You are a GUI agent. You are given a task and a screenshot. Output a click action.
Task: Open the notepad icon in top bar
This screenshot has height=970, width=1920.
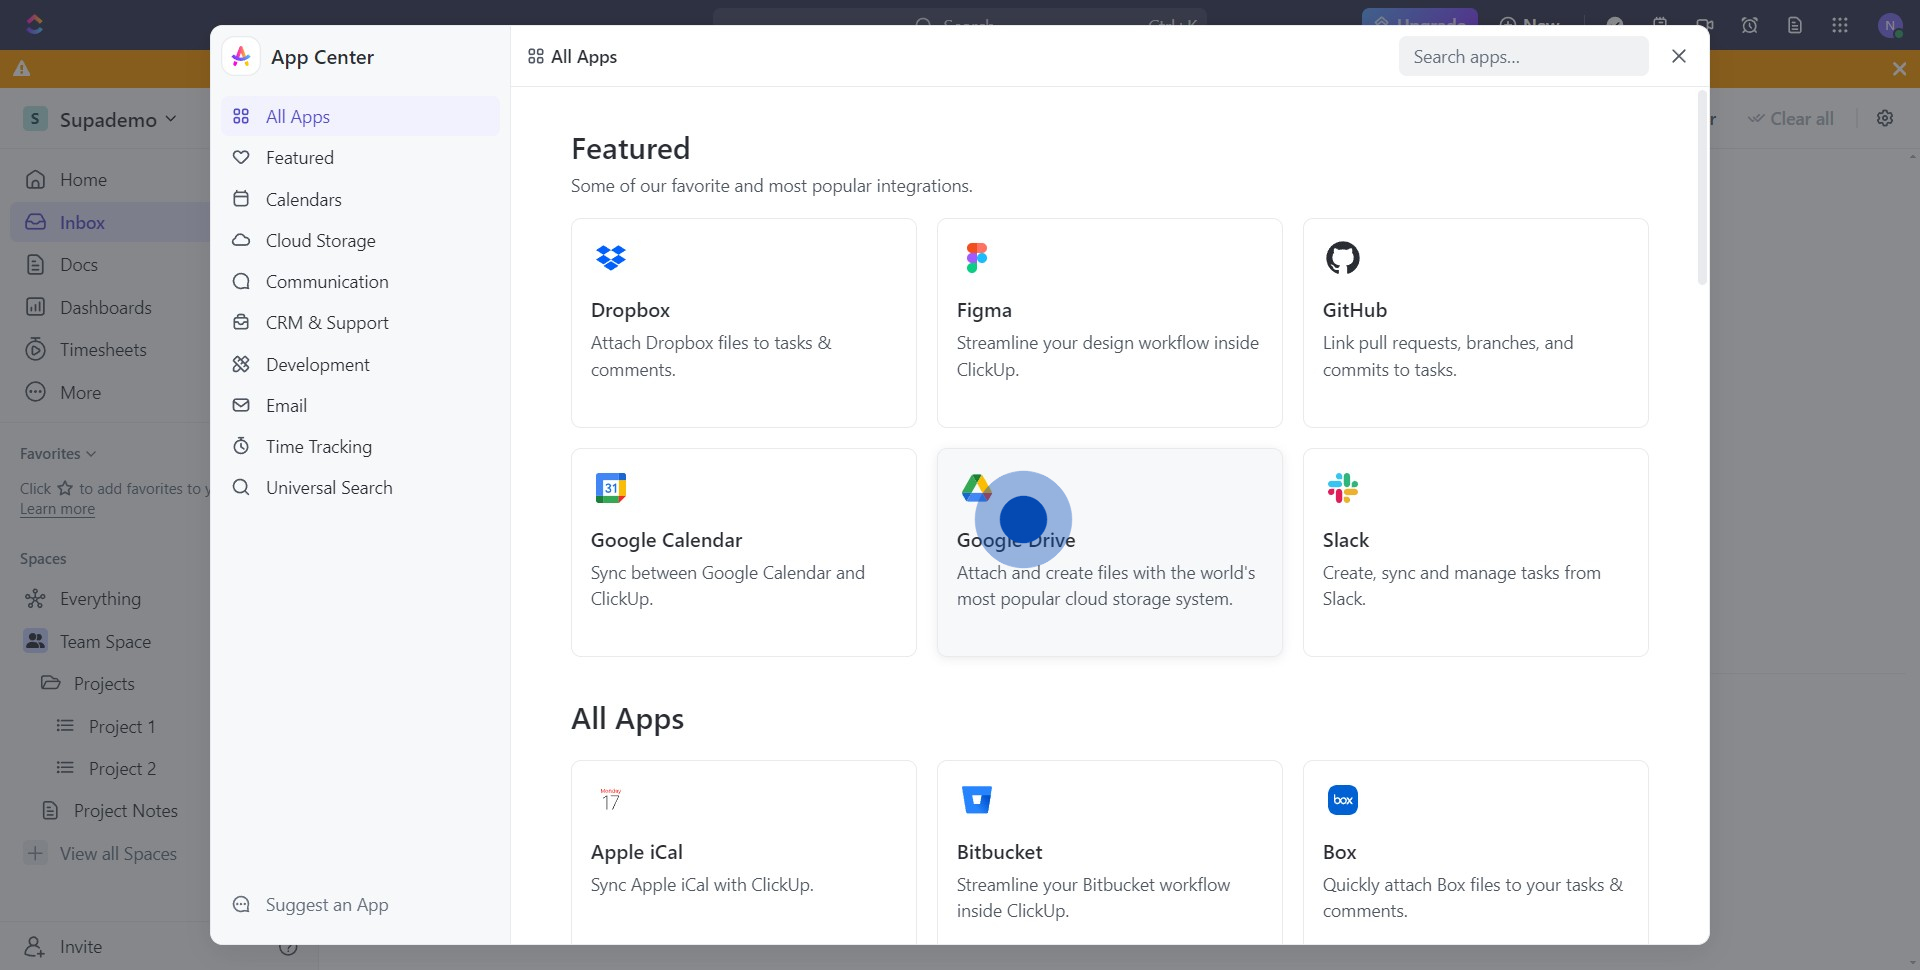coord(1795,25)
